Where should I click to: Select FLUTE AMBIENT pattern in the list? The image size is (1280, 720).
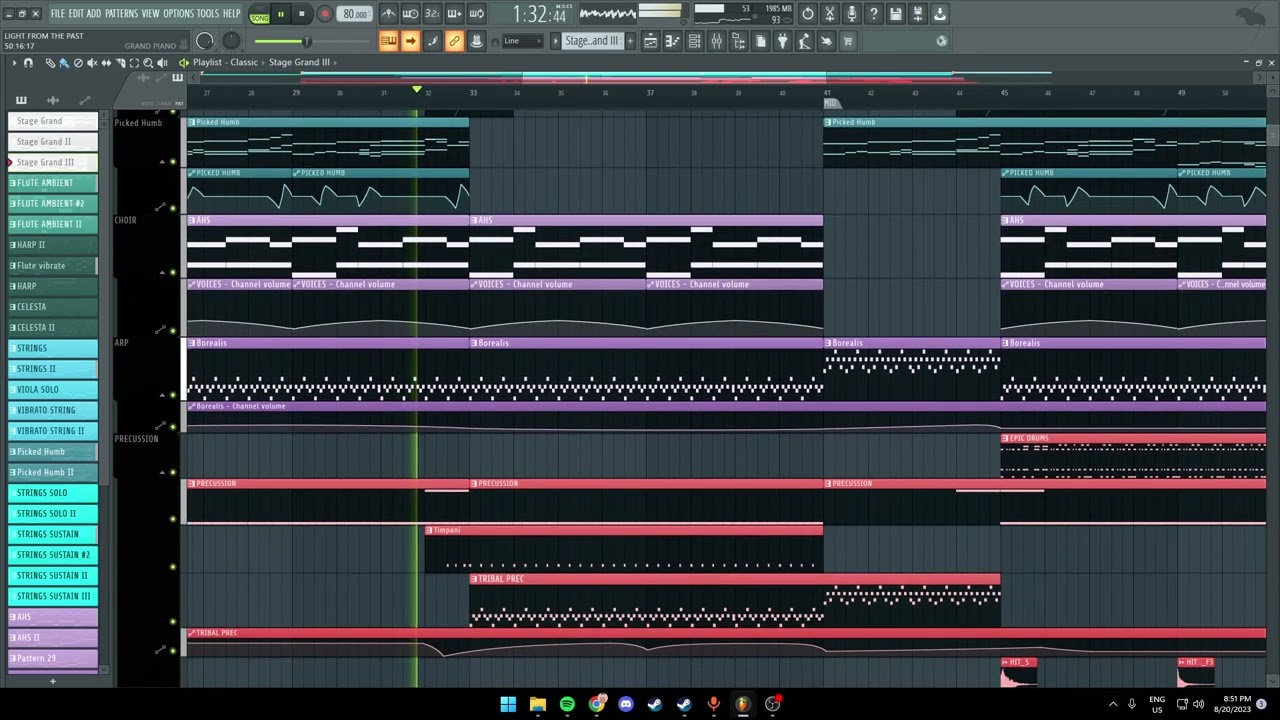pyautogui.click(x=53, y=183)
